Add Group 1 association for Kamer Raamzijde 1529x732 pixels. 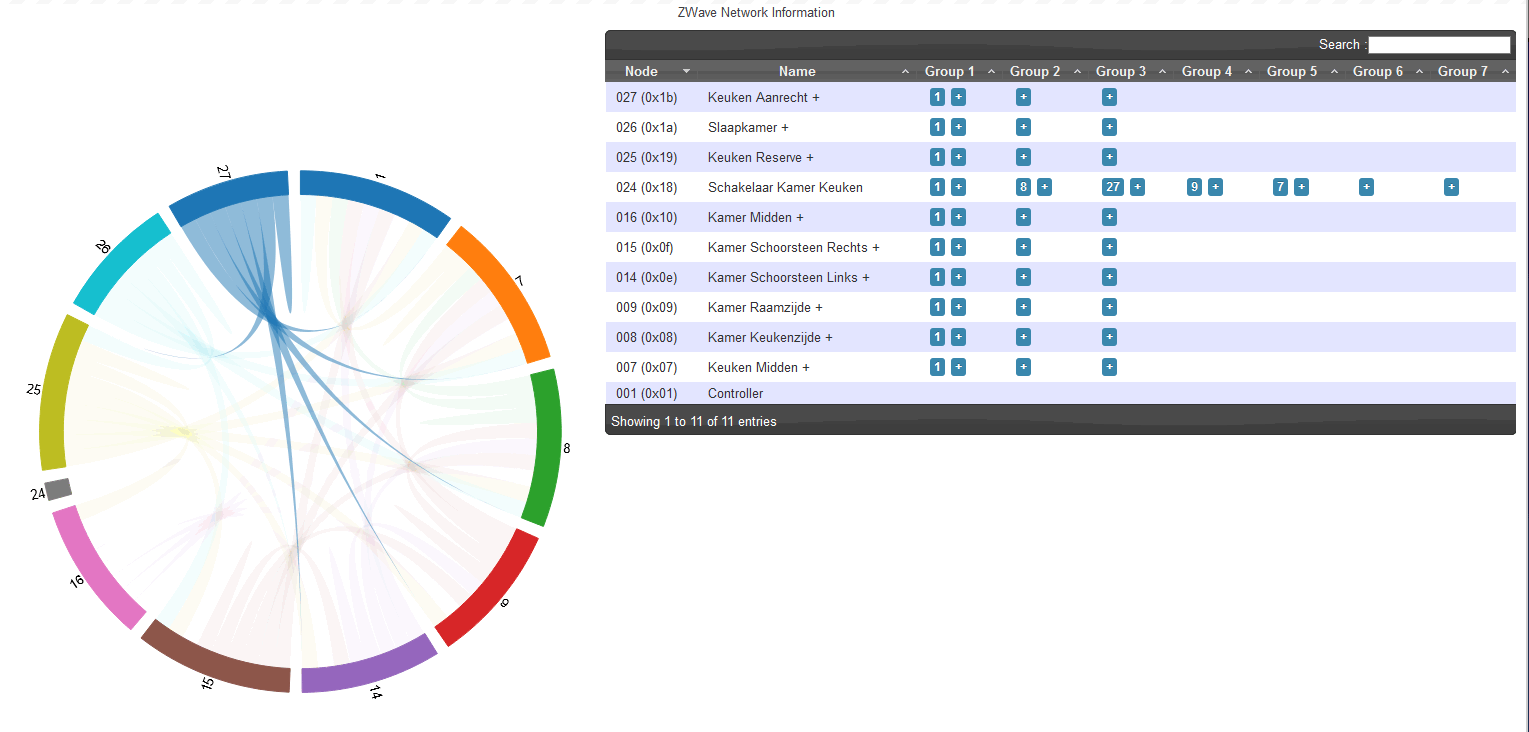click(x=958, y=307)
